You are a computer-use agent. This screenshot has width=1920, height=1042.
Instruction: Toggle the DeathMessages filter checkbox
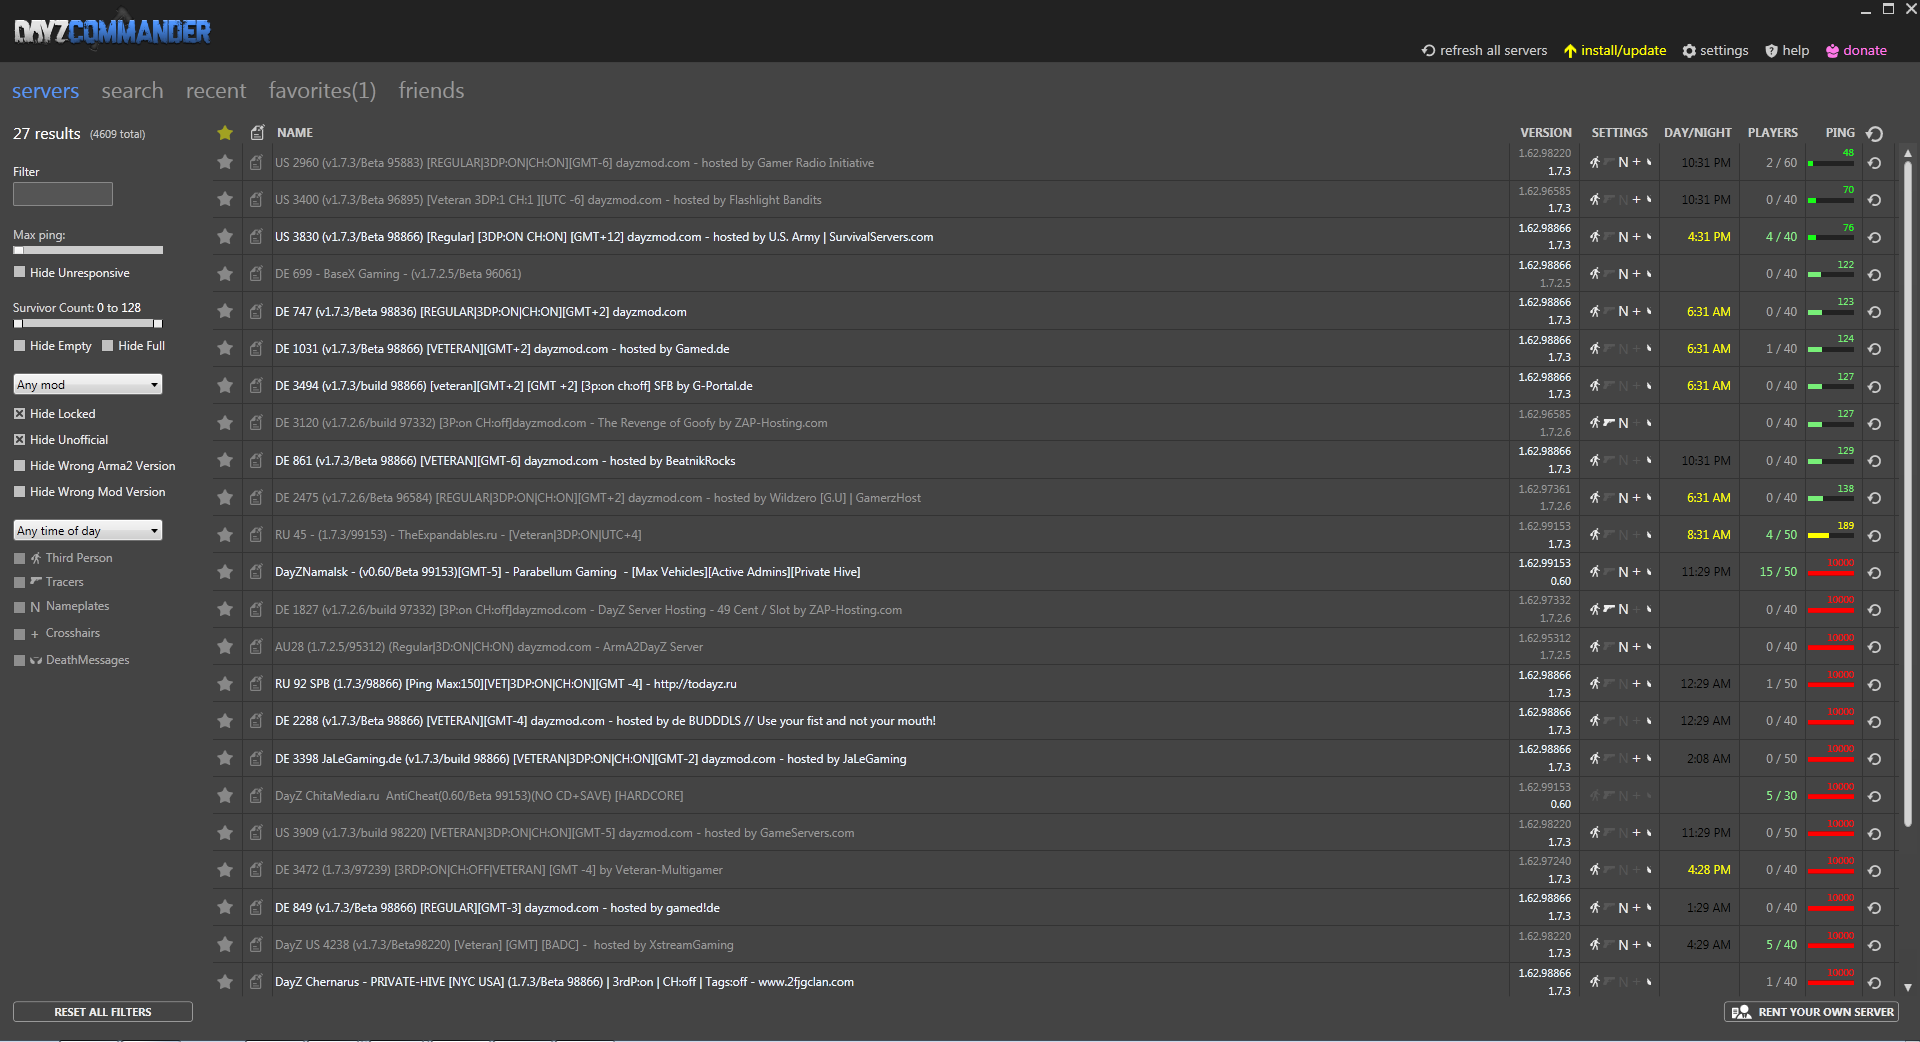click(19, 660)
